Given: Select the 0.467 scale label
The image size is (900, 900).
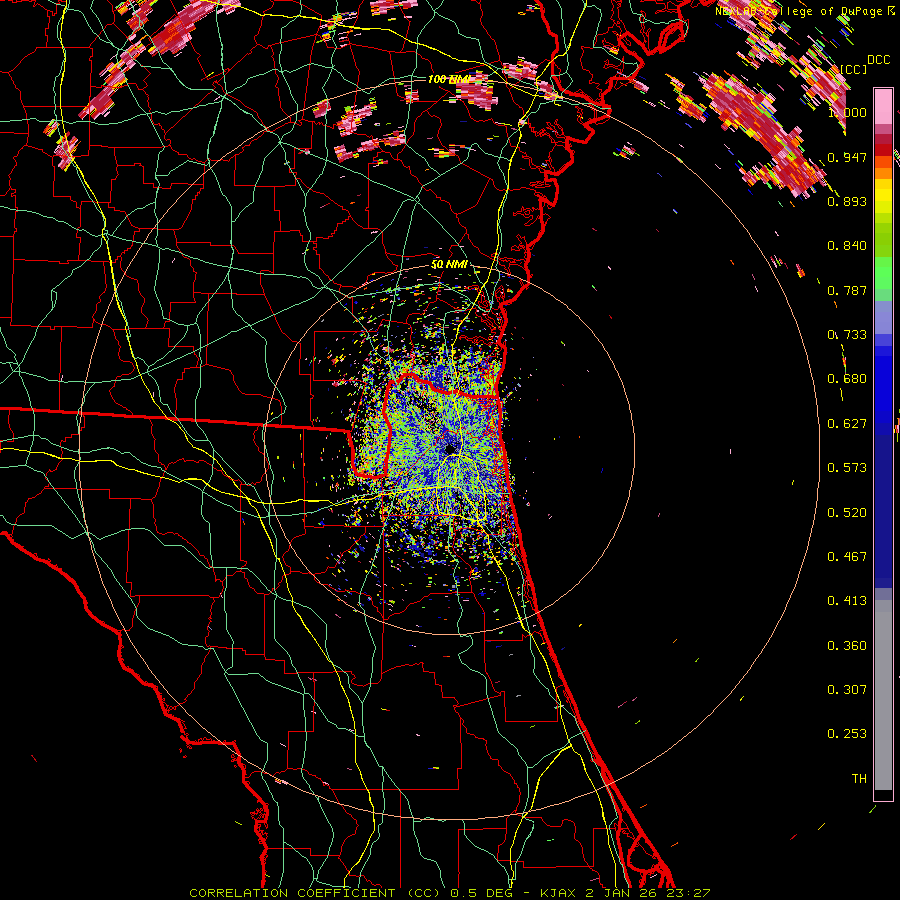Looking at the screenshot, I should pos(847,557).
